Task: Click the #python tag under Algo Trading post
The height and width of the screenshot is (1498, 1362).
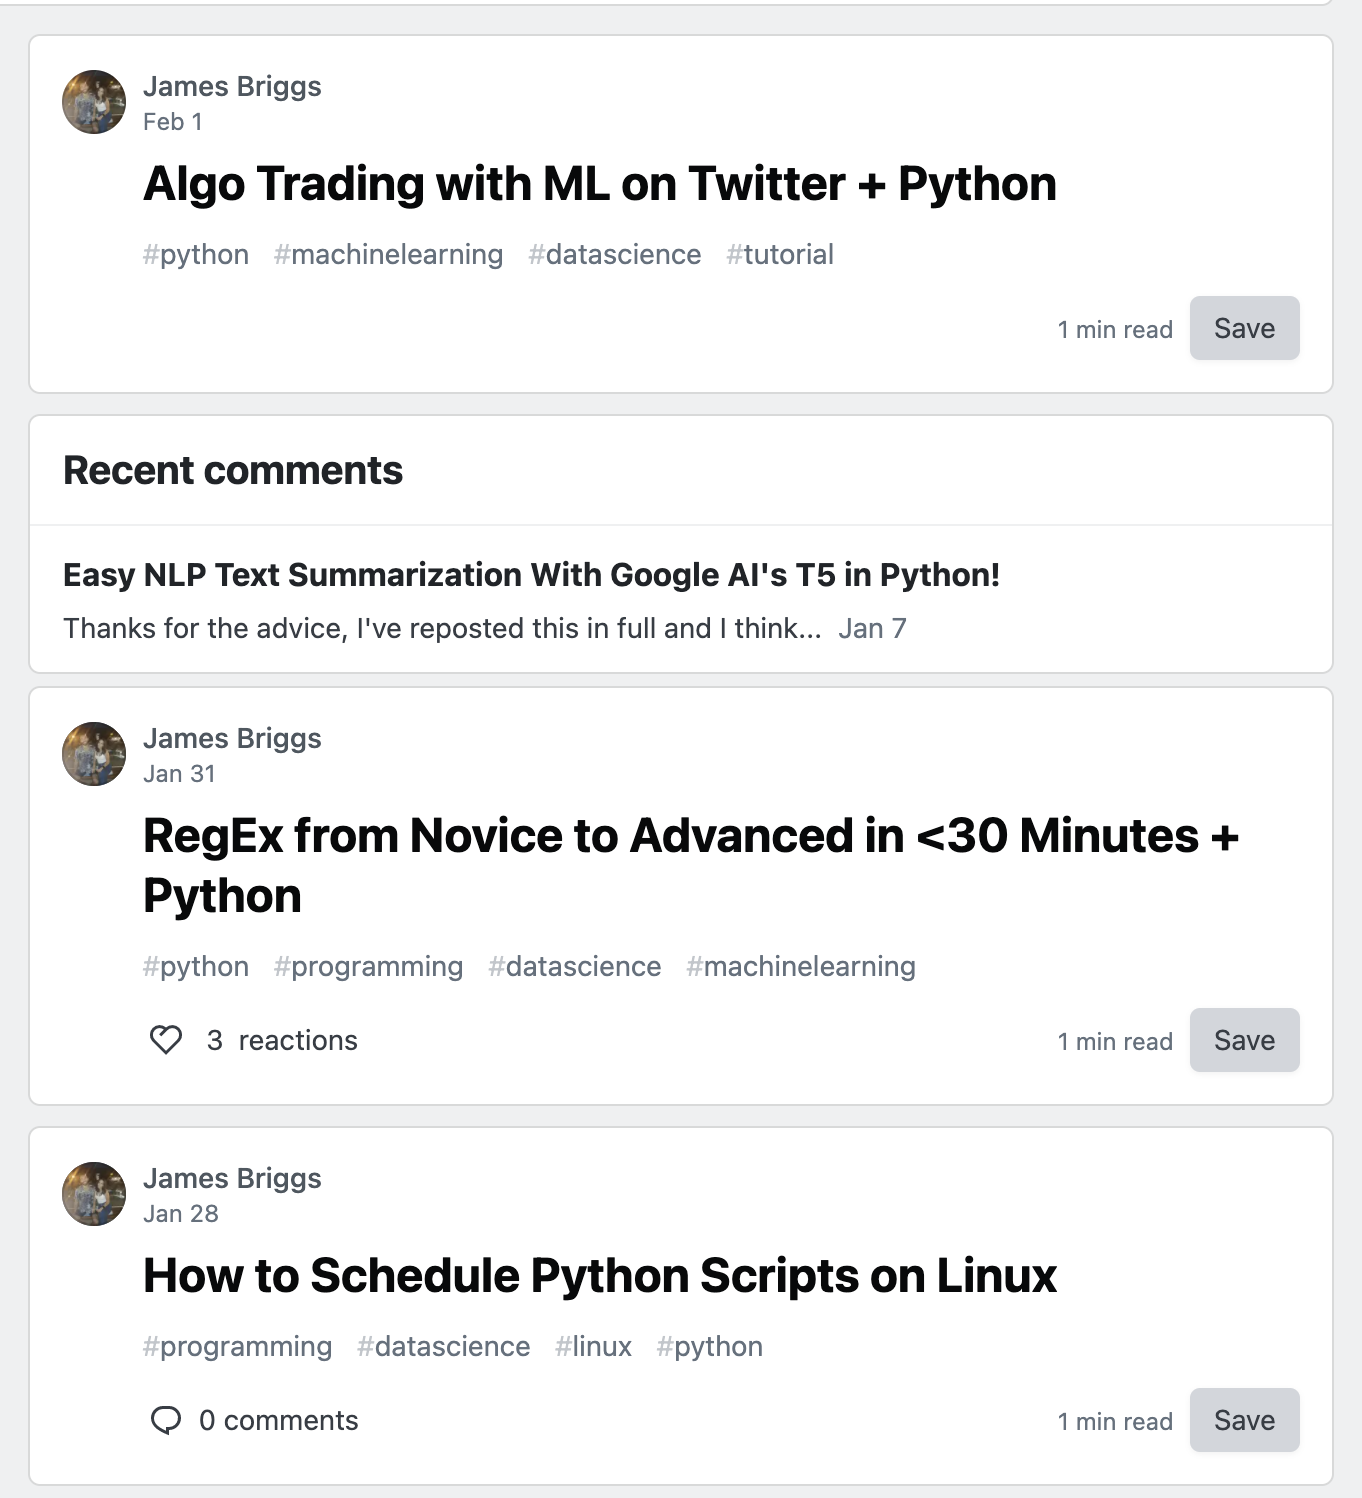Action: pos(196,255)
